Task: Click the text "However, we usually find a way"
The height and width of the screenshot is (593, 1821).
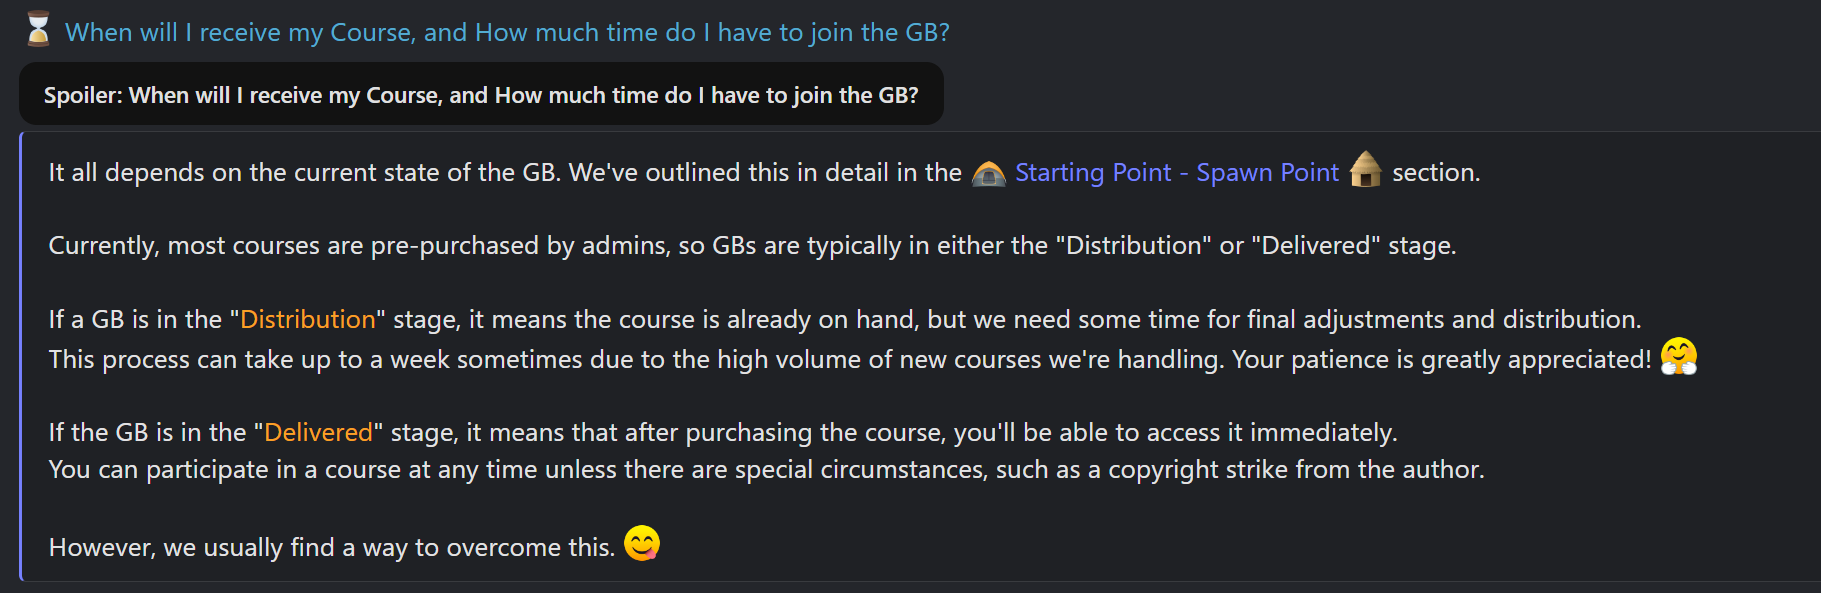Action: 331,548
